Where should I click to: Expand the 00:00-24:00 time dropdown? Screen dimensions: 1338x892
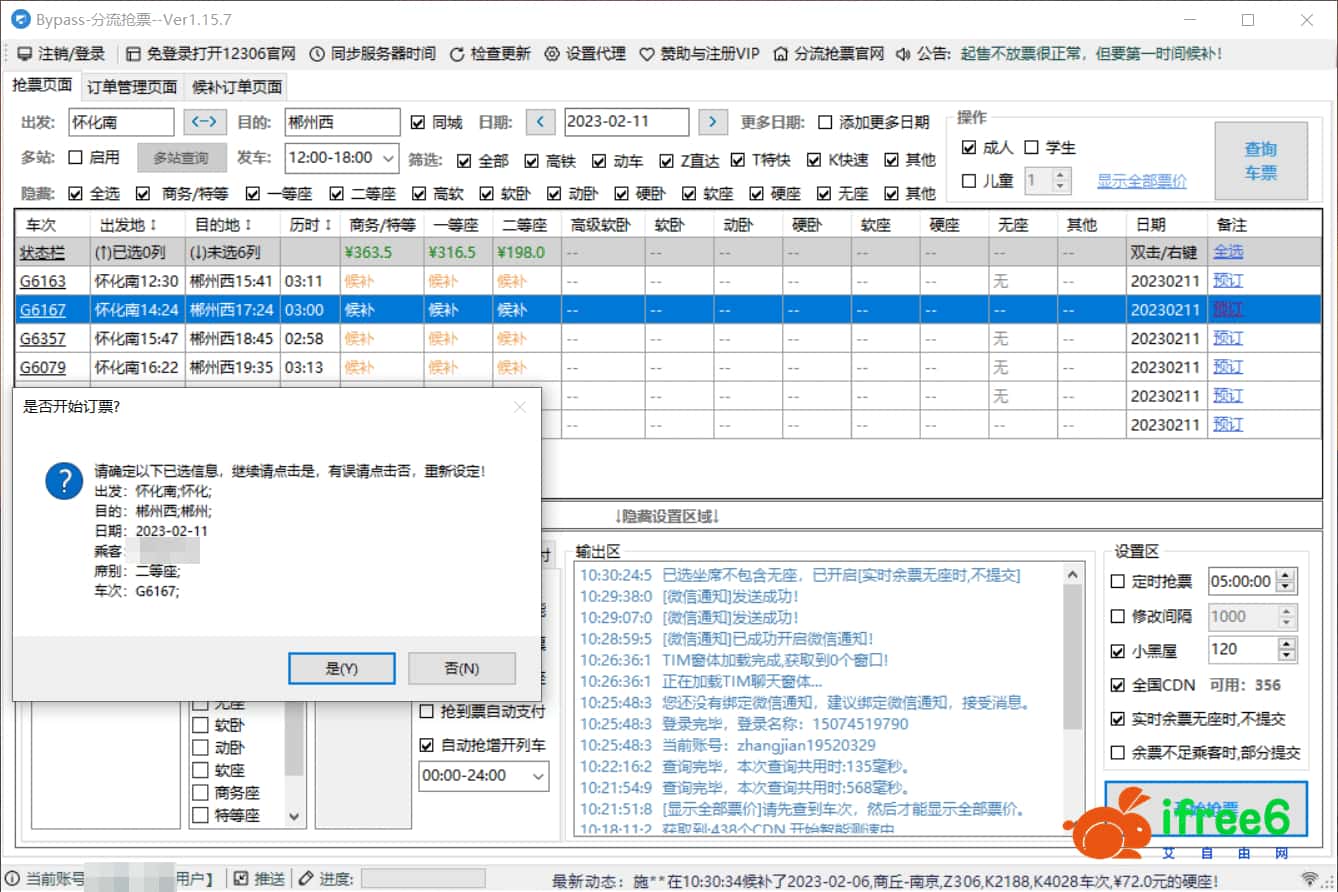tap(538, 776)
